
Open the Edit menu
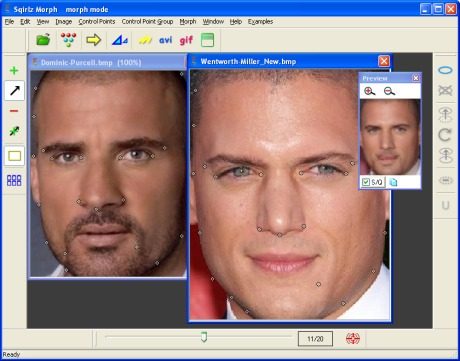click(x=25, y=22)
